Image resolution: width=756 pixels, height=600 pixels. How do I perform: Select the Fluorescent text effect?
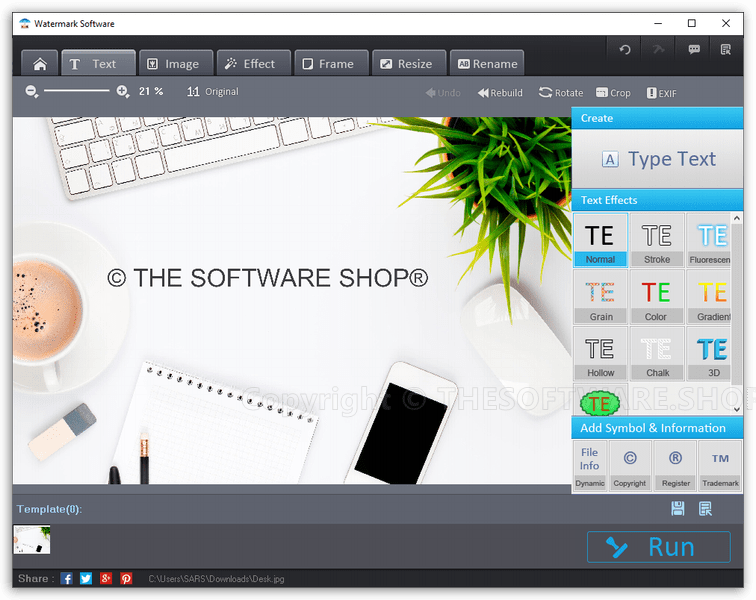(709, 240)
